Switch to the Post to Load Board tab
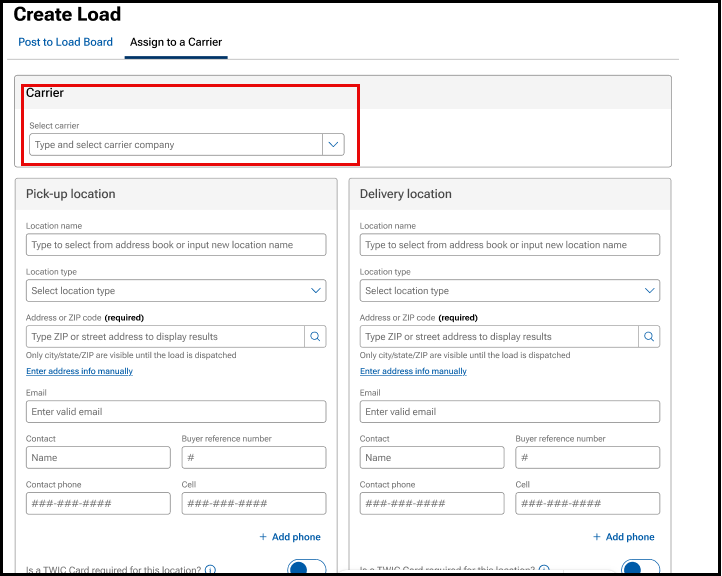This screenshot has height=576, width=722. (x=65, y=42)
